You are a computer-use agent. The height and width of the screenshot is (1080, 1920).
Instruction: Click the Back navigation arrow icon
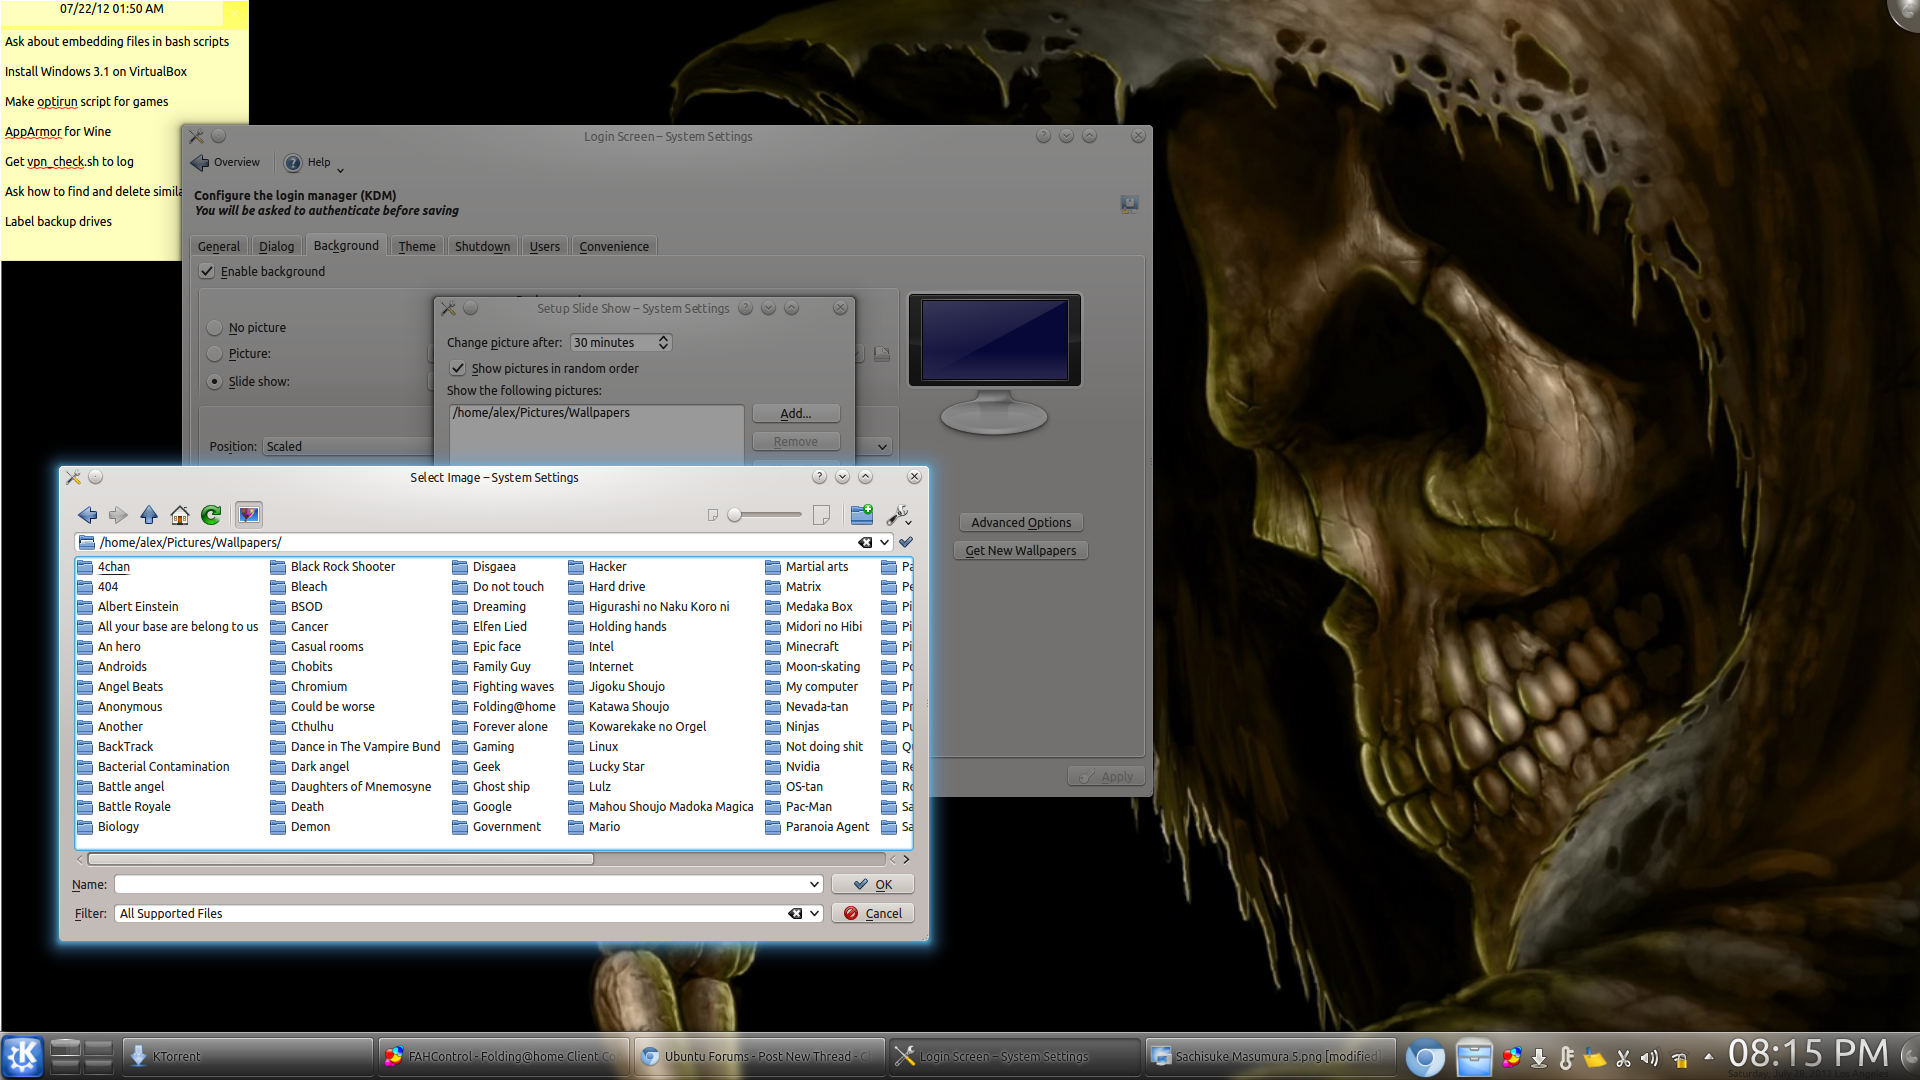(88, 515)
